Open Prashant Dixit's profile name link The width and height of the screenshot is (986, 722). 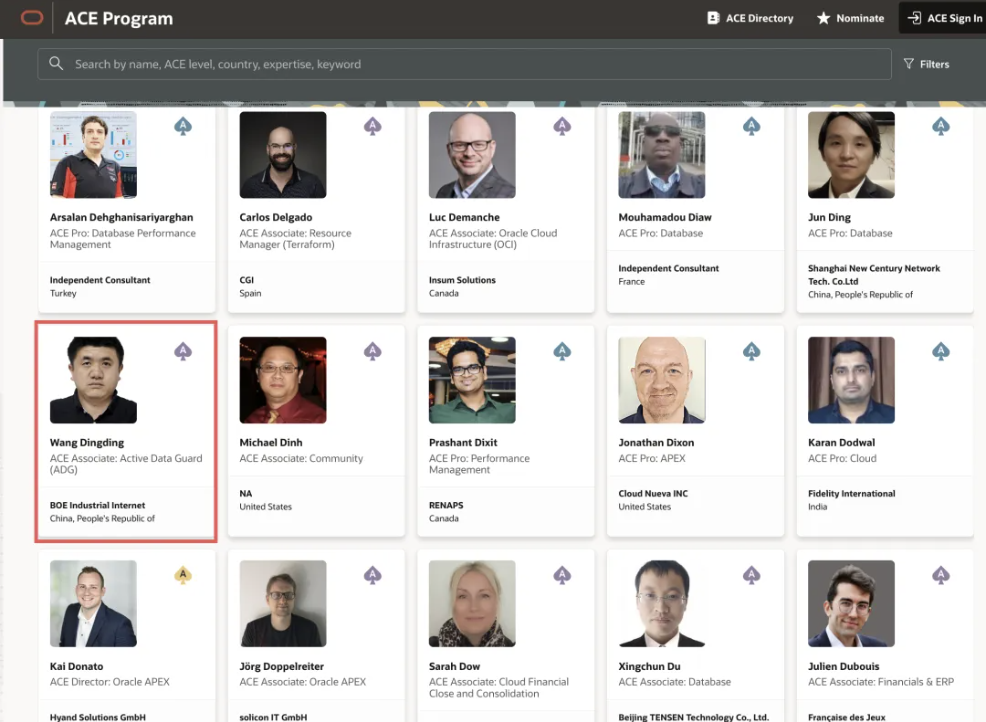pos(465,442)
